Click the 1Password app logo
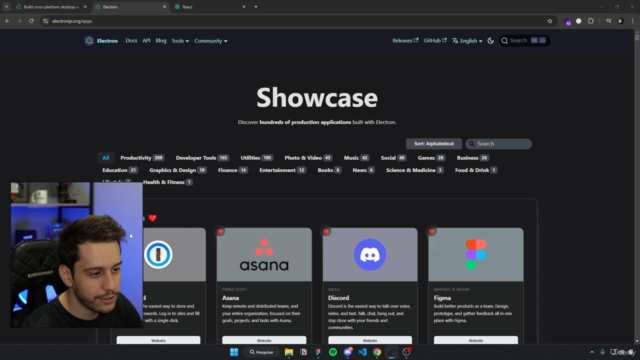This screenshot has height=360, width=640. click(x=158, y=255)
